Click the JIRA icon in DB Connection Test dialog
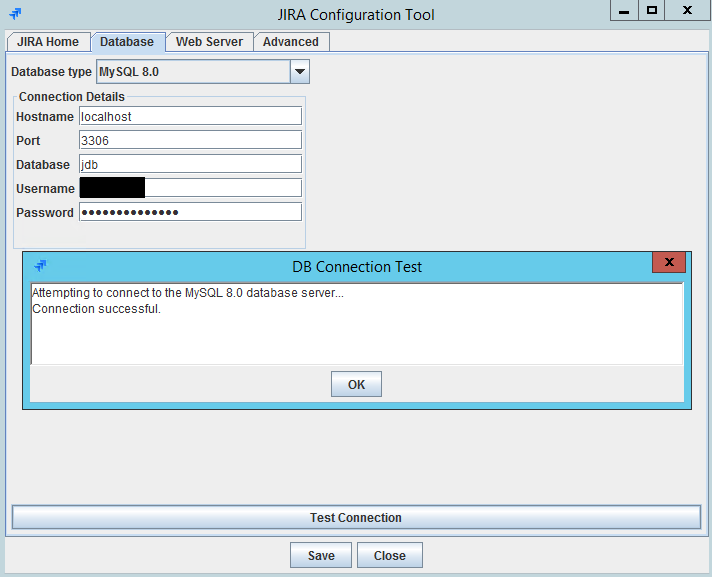The width and height of the screenshot is (712, 577). click(40, 265)
